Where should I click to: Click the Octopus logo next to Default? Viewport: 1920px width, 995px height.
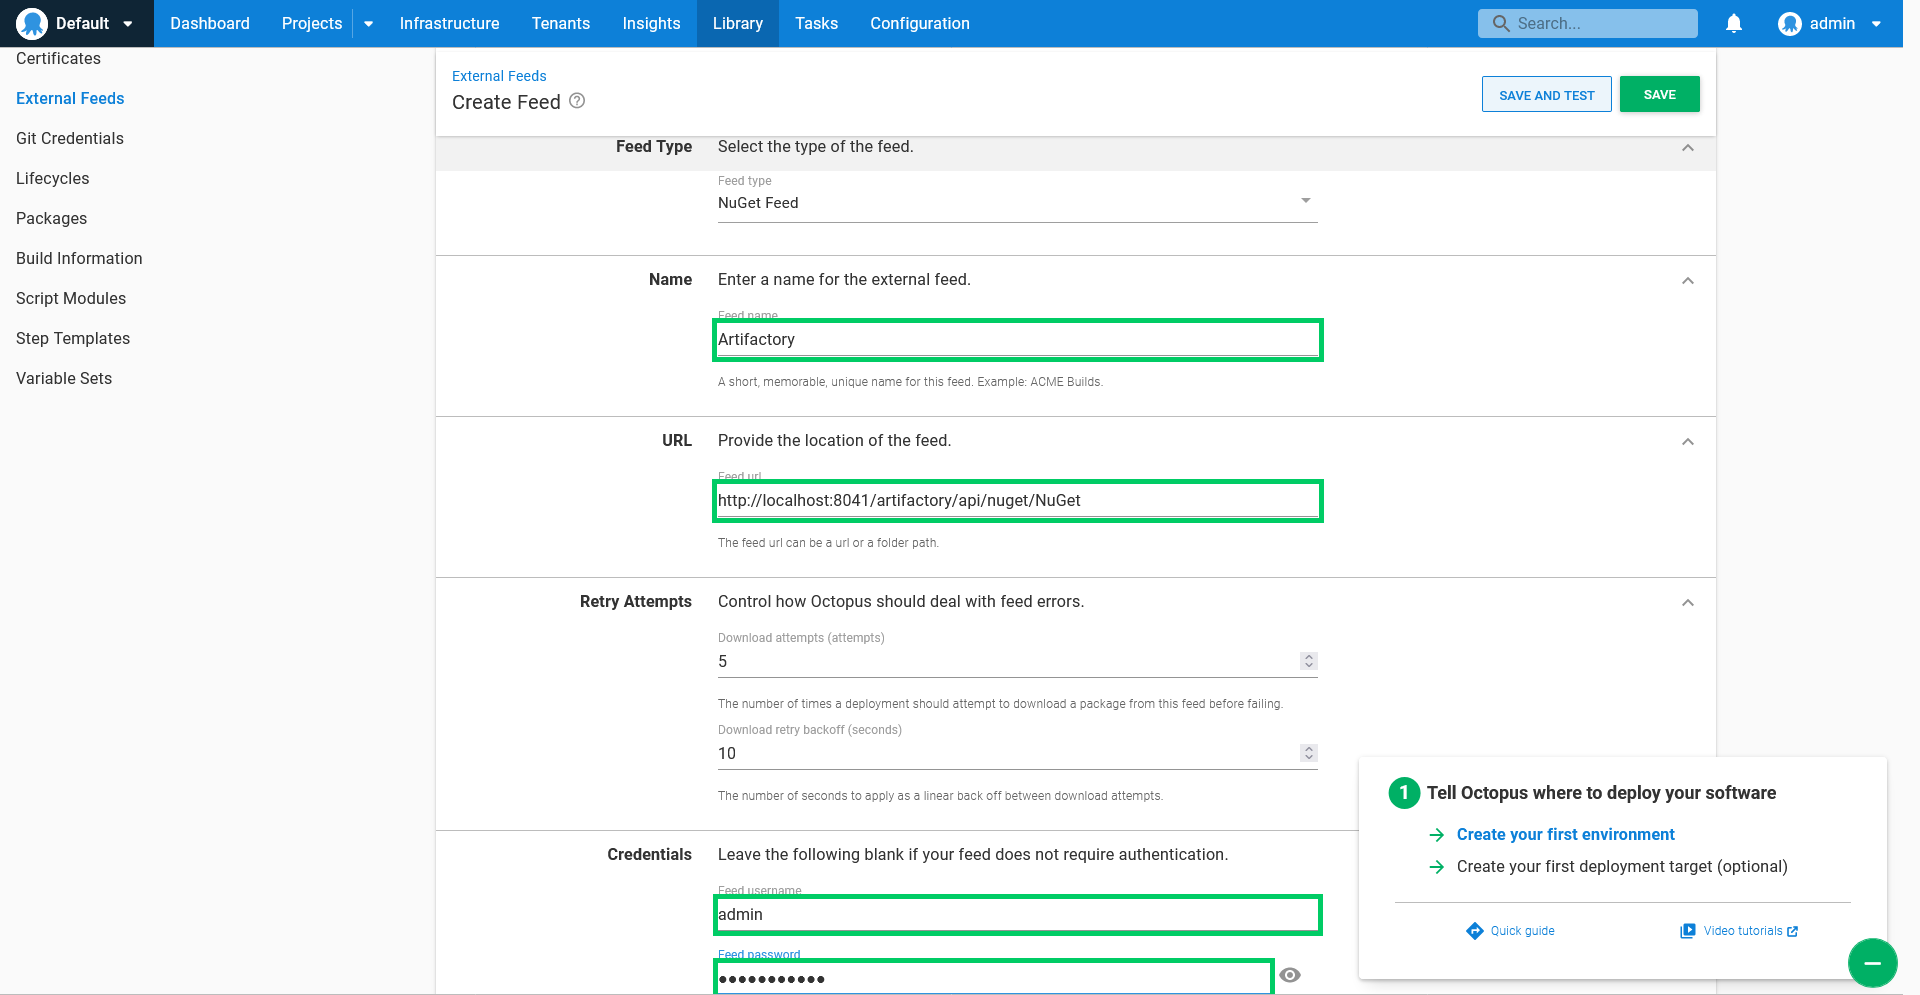tap(32, 23)
